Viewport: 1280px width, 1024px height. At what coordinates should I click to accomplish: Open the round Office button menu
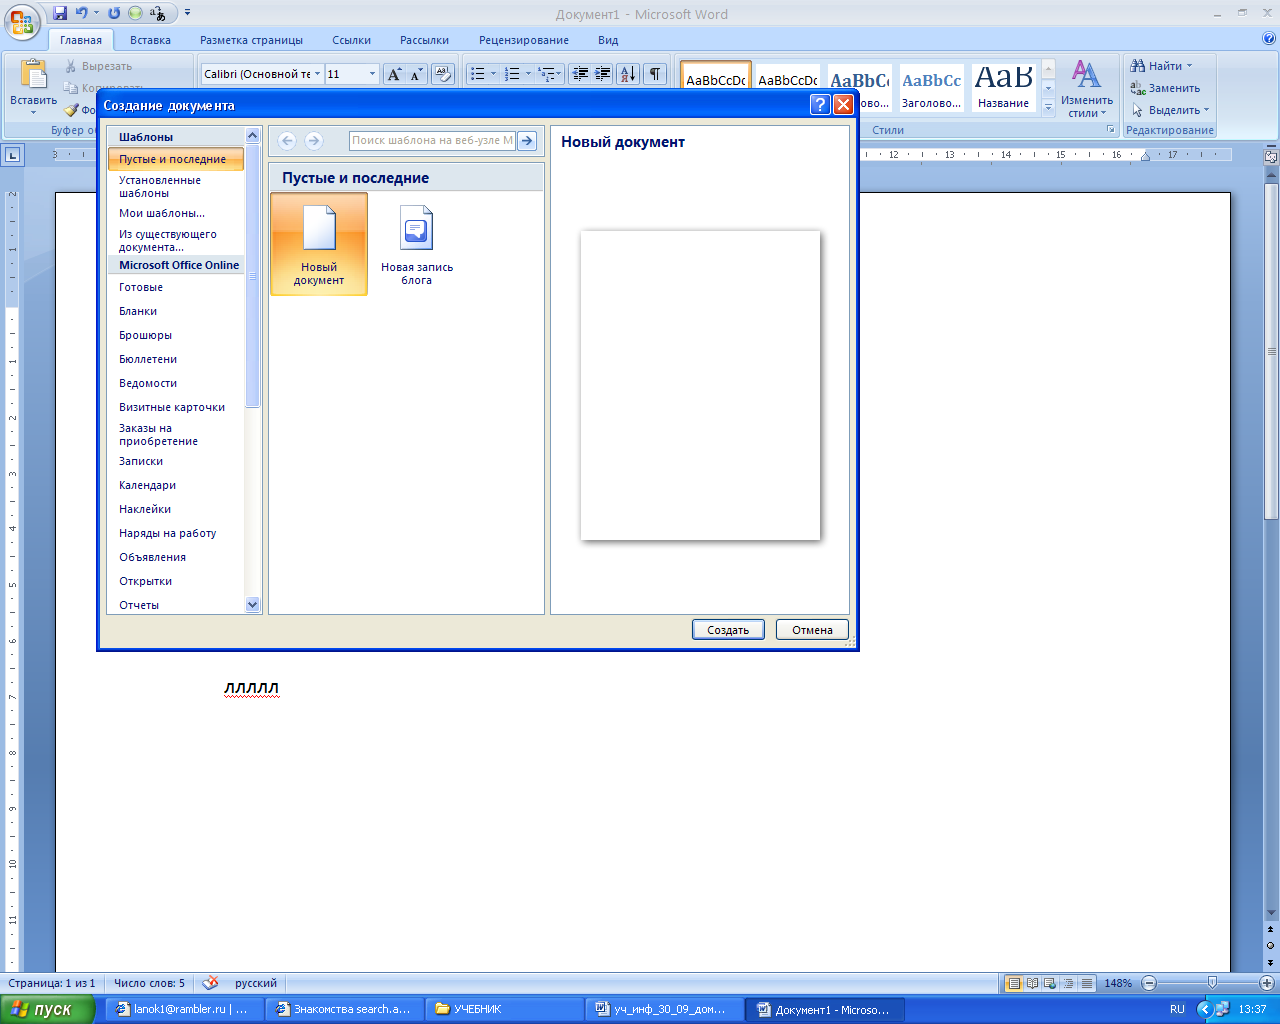[x=22, y=22]
